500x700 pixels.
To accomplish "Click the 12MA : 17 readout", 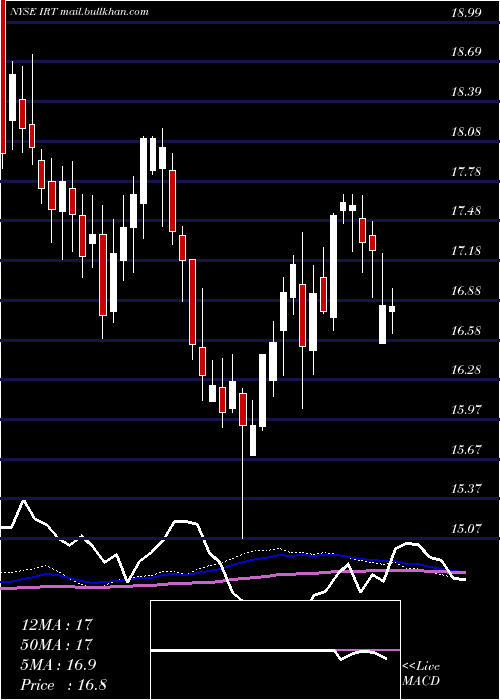I will 57,625.
